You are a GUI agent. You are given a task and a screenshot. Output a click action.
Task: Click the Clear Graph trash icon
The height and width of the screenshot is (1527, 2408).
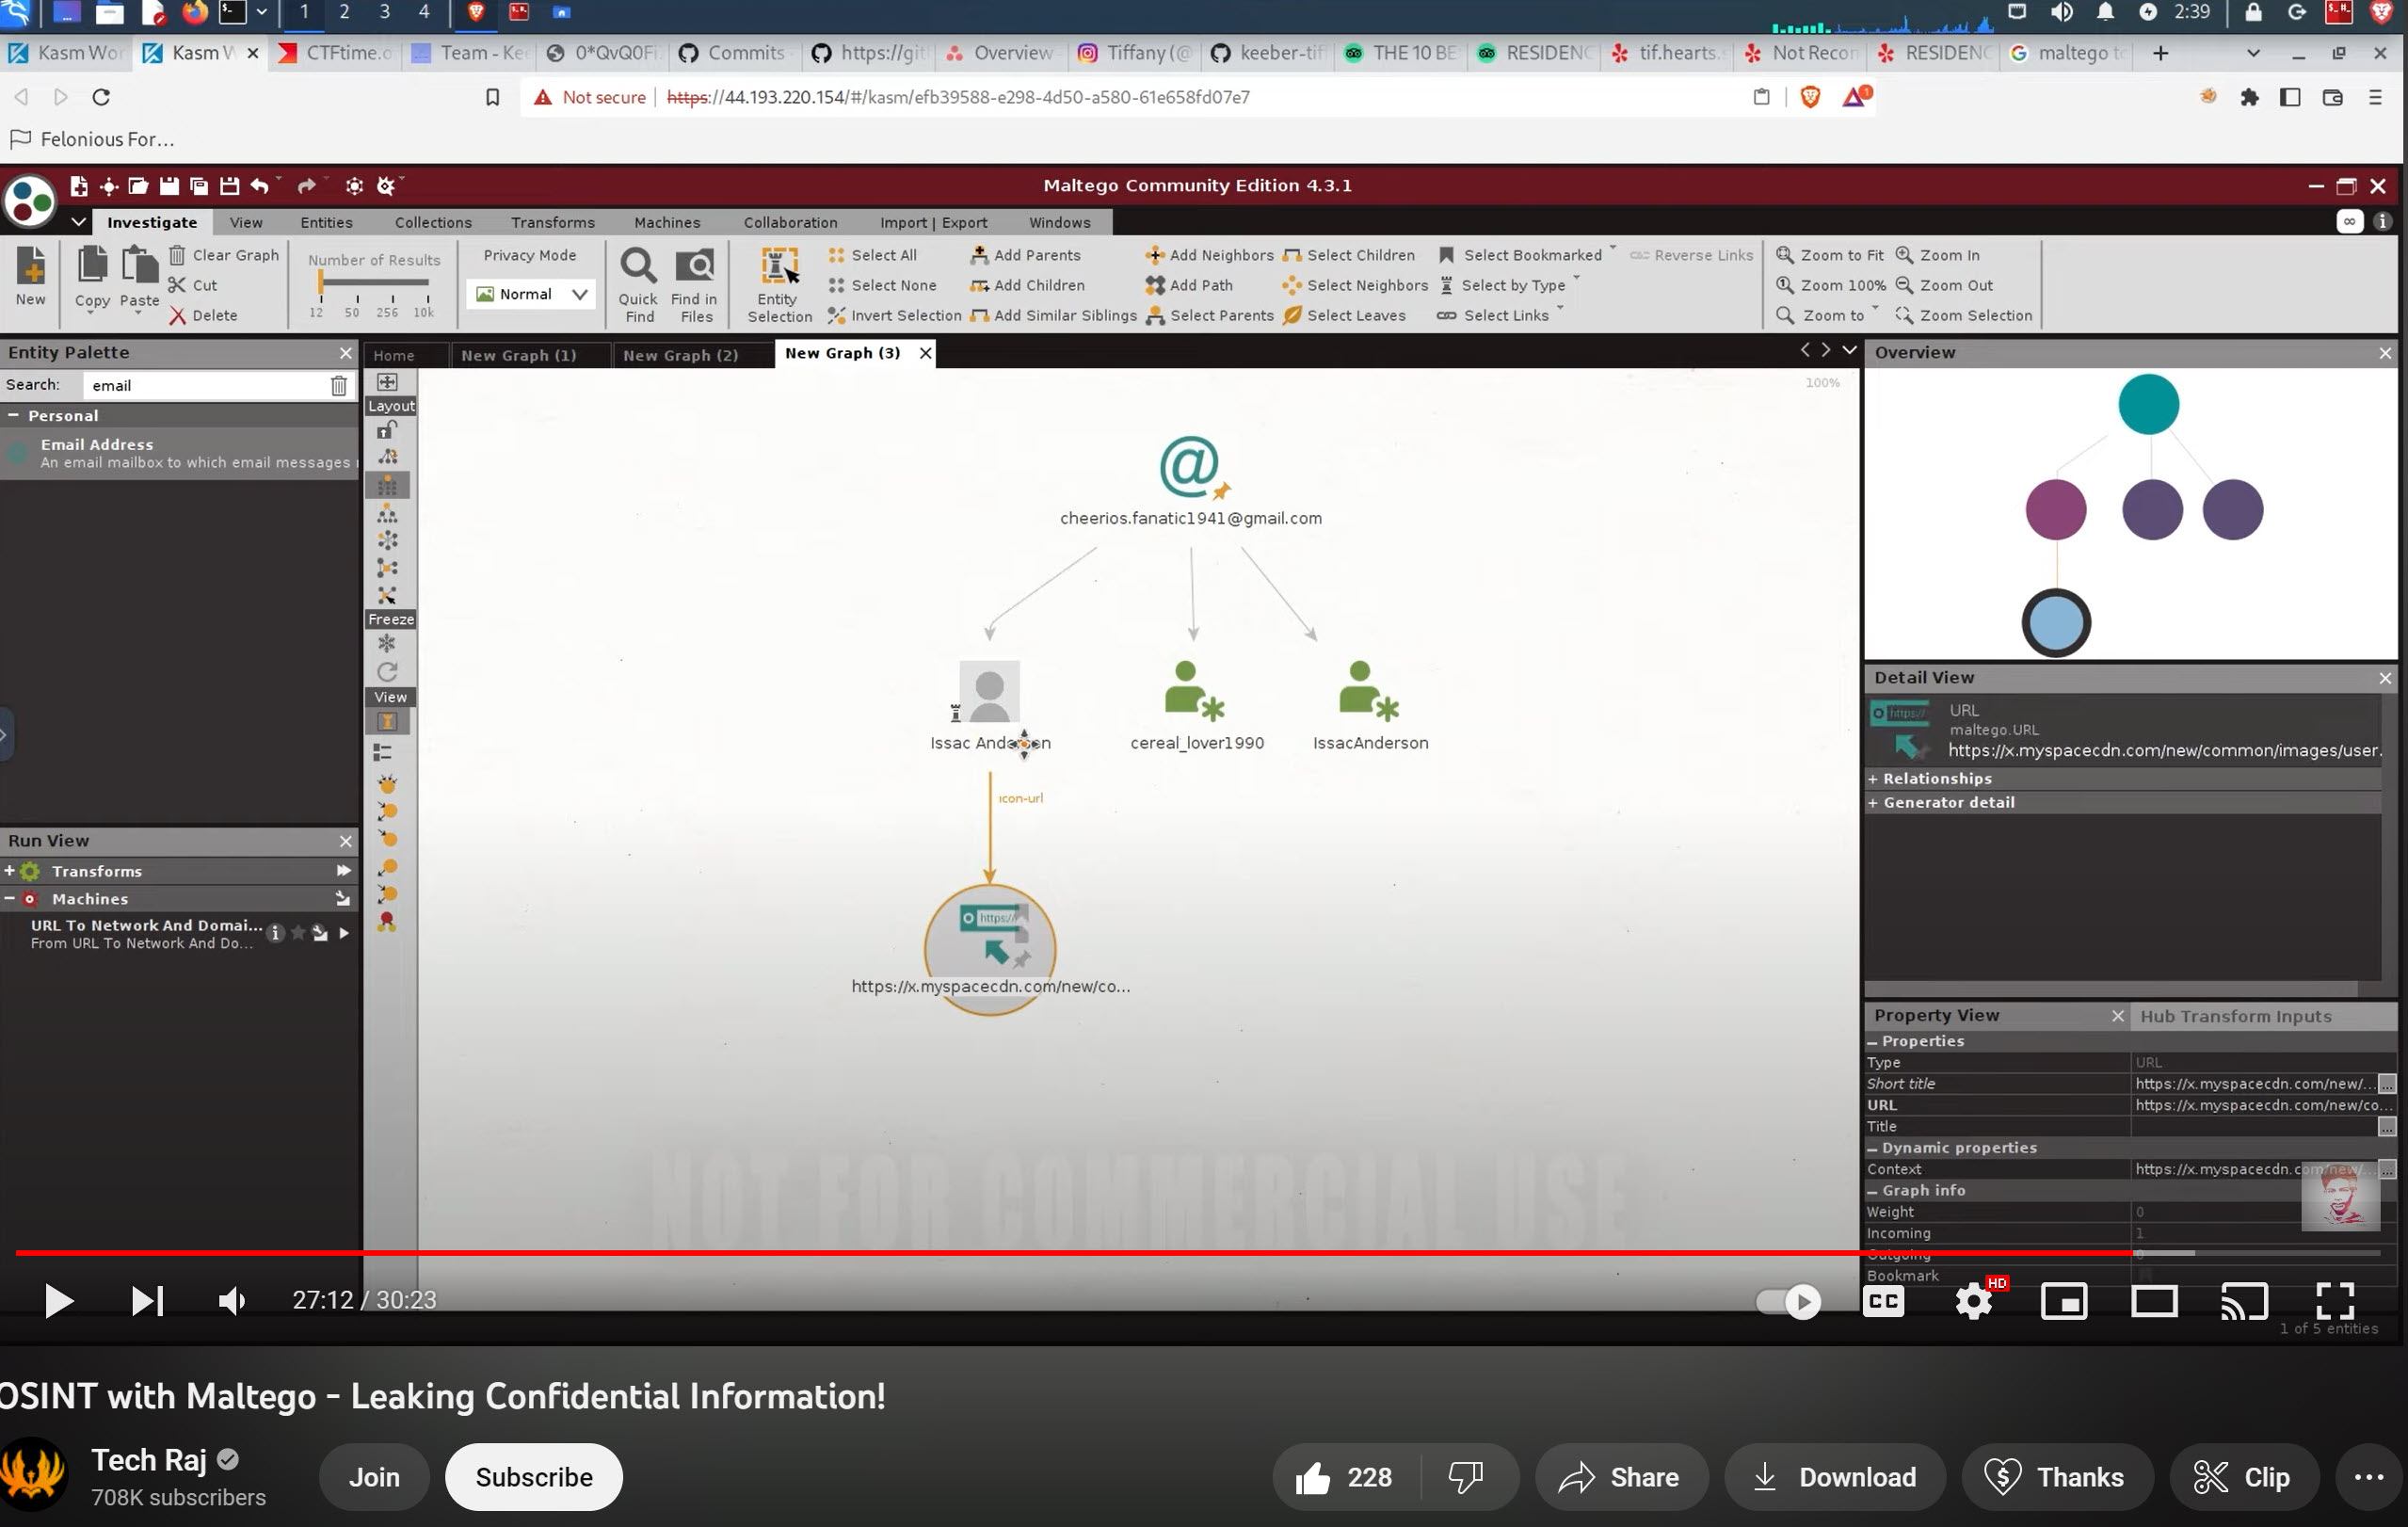177,255
